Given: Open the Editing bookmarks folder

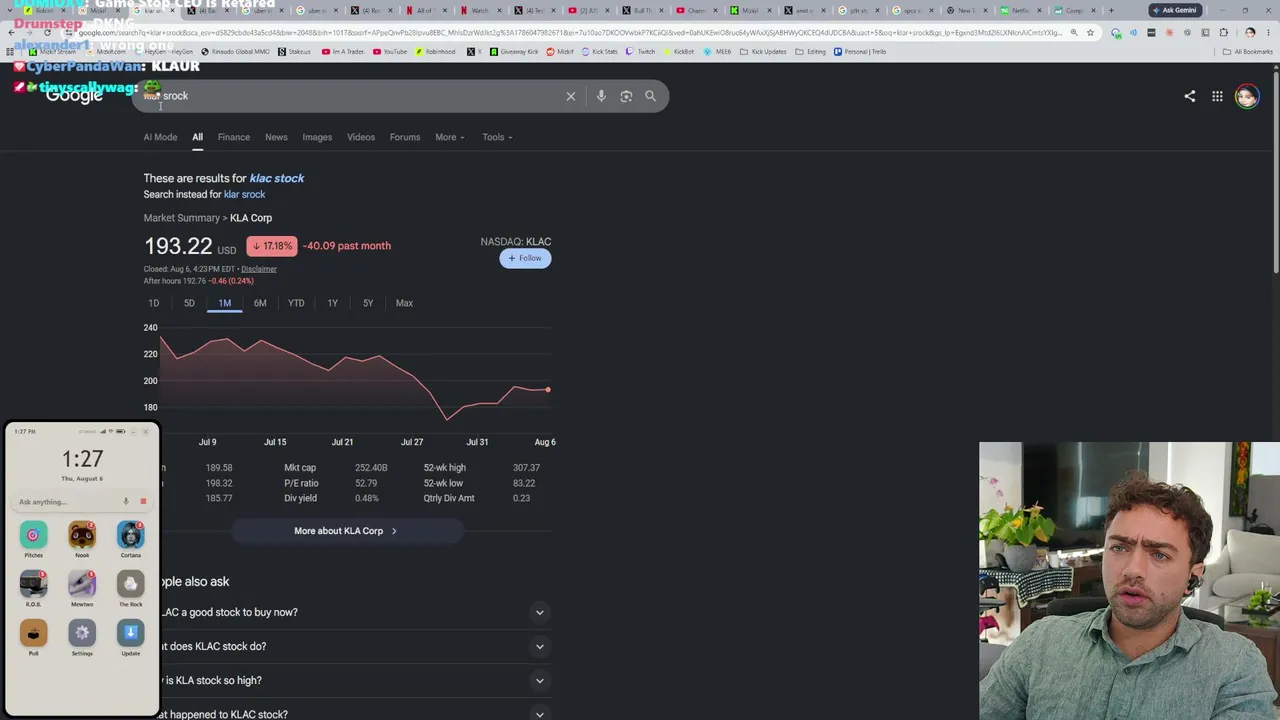Looking at the screenshot, I should click(x=811, y=52).
